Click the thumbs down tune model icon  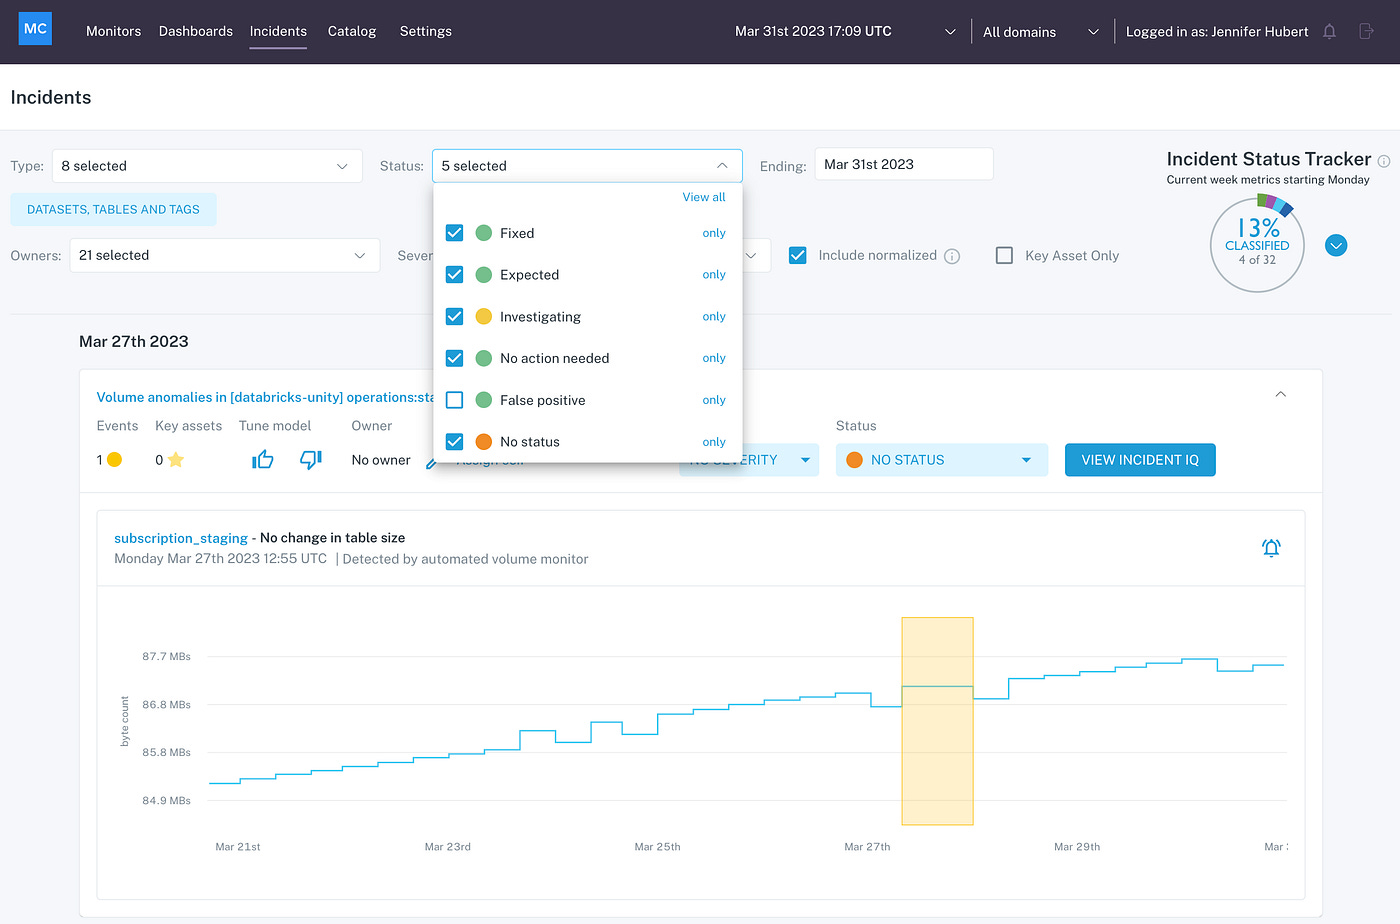(311, 459)
